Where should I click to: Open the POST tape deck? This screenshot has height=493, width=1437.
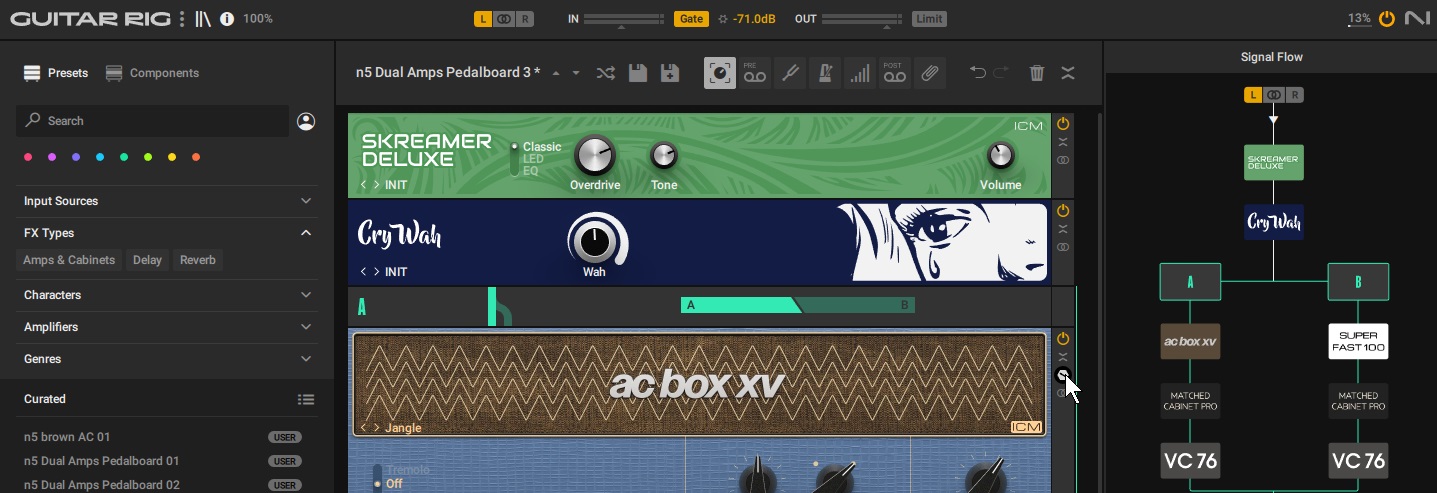[x=895, y=73]
